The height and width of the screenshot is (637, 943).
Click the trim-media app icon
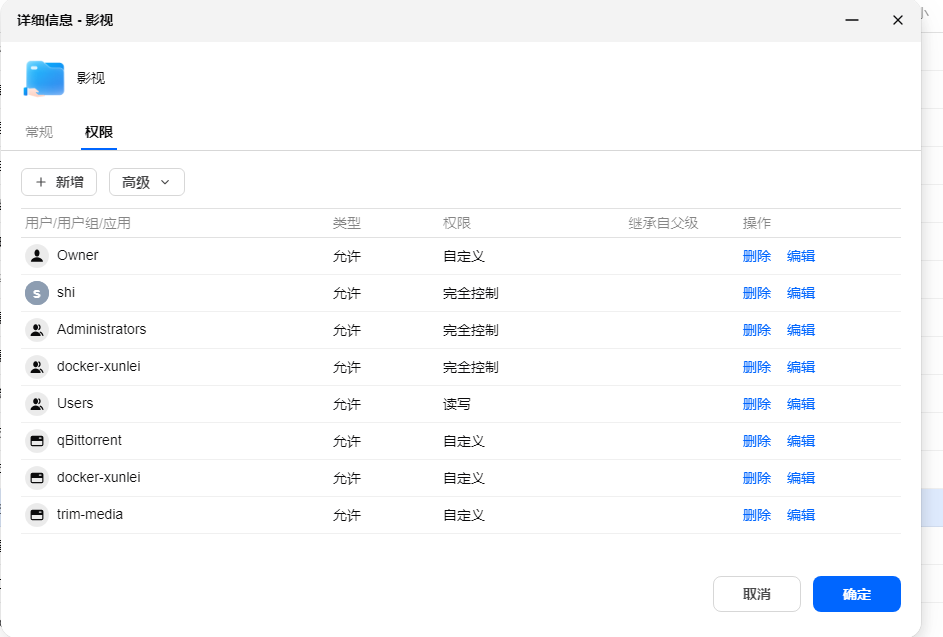click(x=37, y=515)
